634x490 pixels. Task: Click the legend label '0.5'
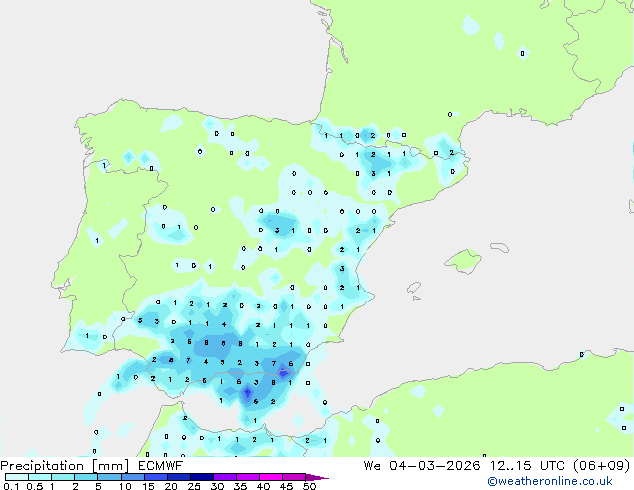point(35,486)
